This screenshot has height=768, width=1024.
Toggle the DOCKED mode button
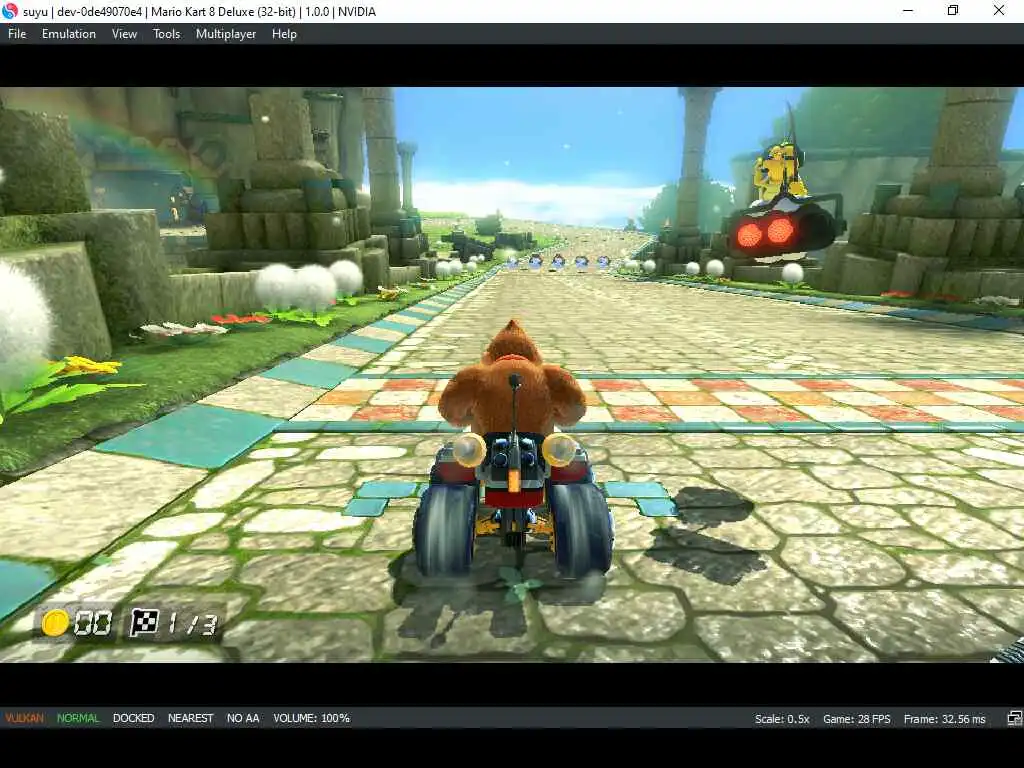click(x=133, y=718)
